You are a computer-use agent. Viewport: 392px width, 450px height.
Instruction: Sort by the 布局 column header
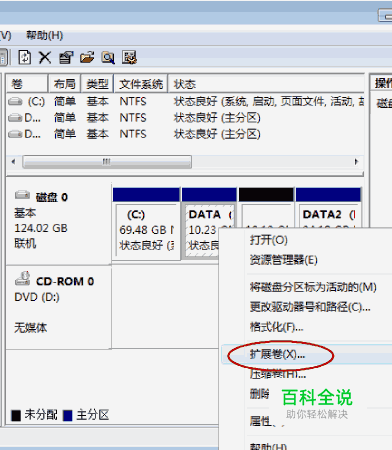(x=65, y=84)
